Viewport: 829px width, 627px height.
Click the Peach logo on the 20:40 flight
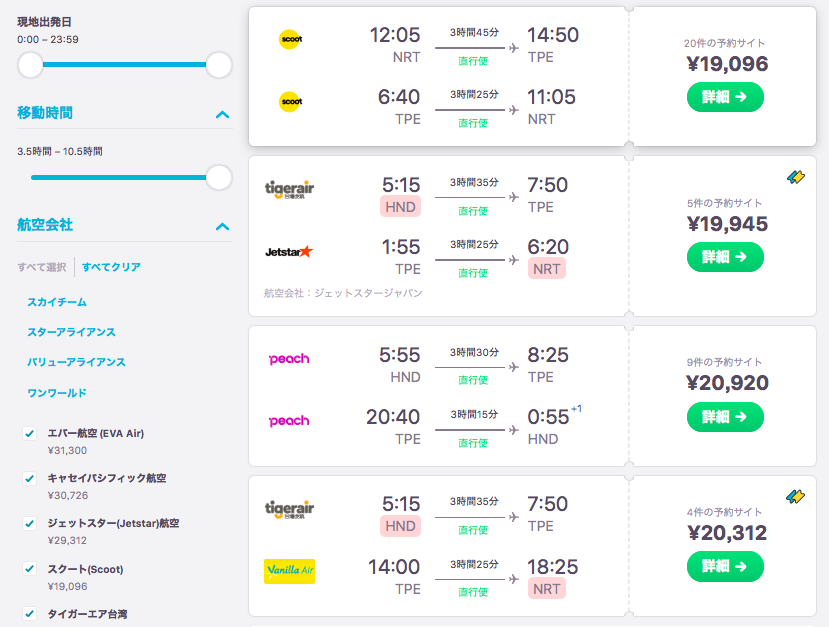pyautogui.click(x=289, y=421)
